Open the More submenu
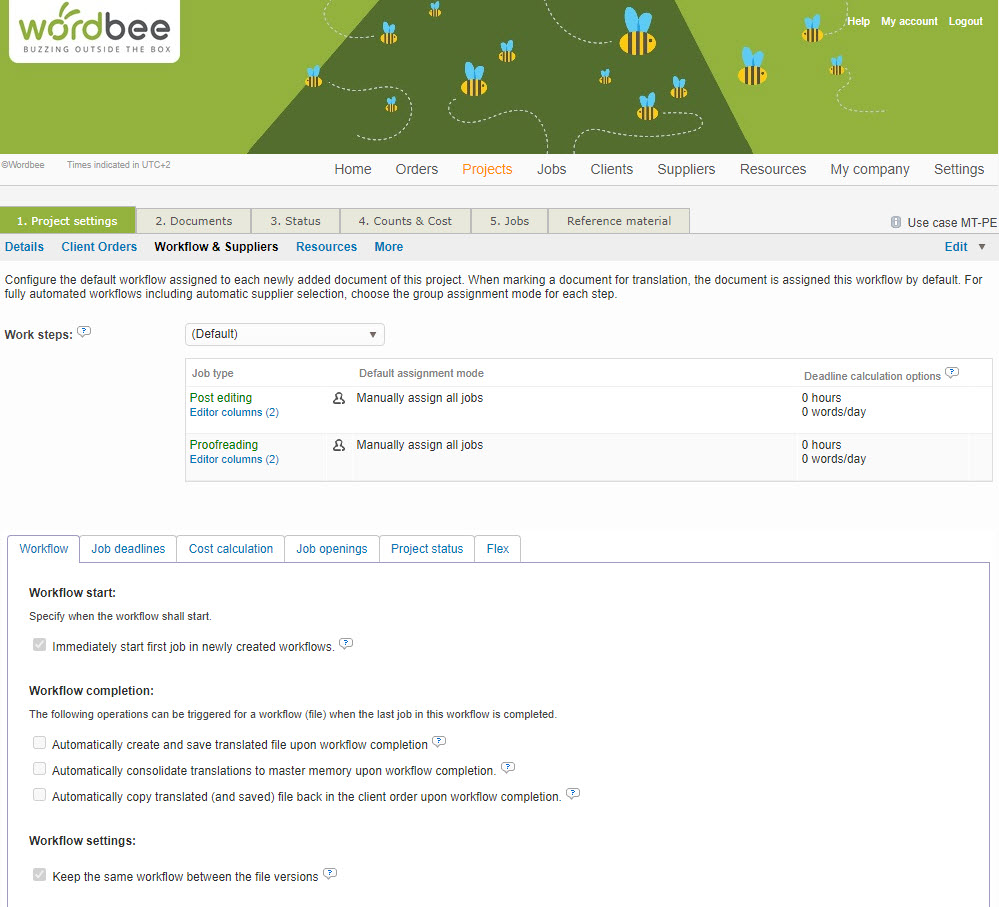The height and width of the screenshot is (907, 999). (388, 247)
